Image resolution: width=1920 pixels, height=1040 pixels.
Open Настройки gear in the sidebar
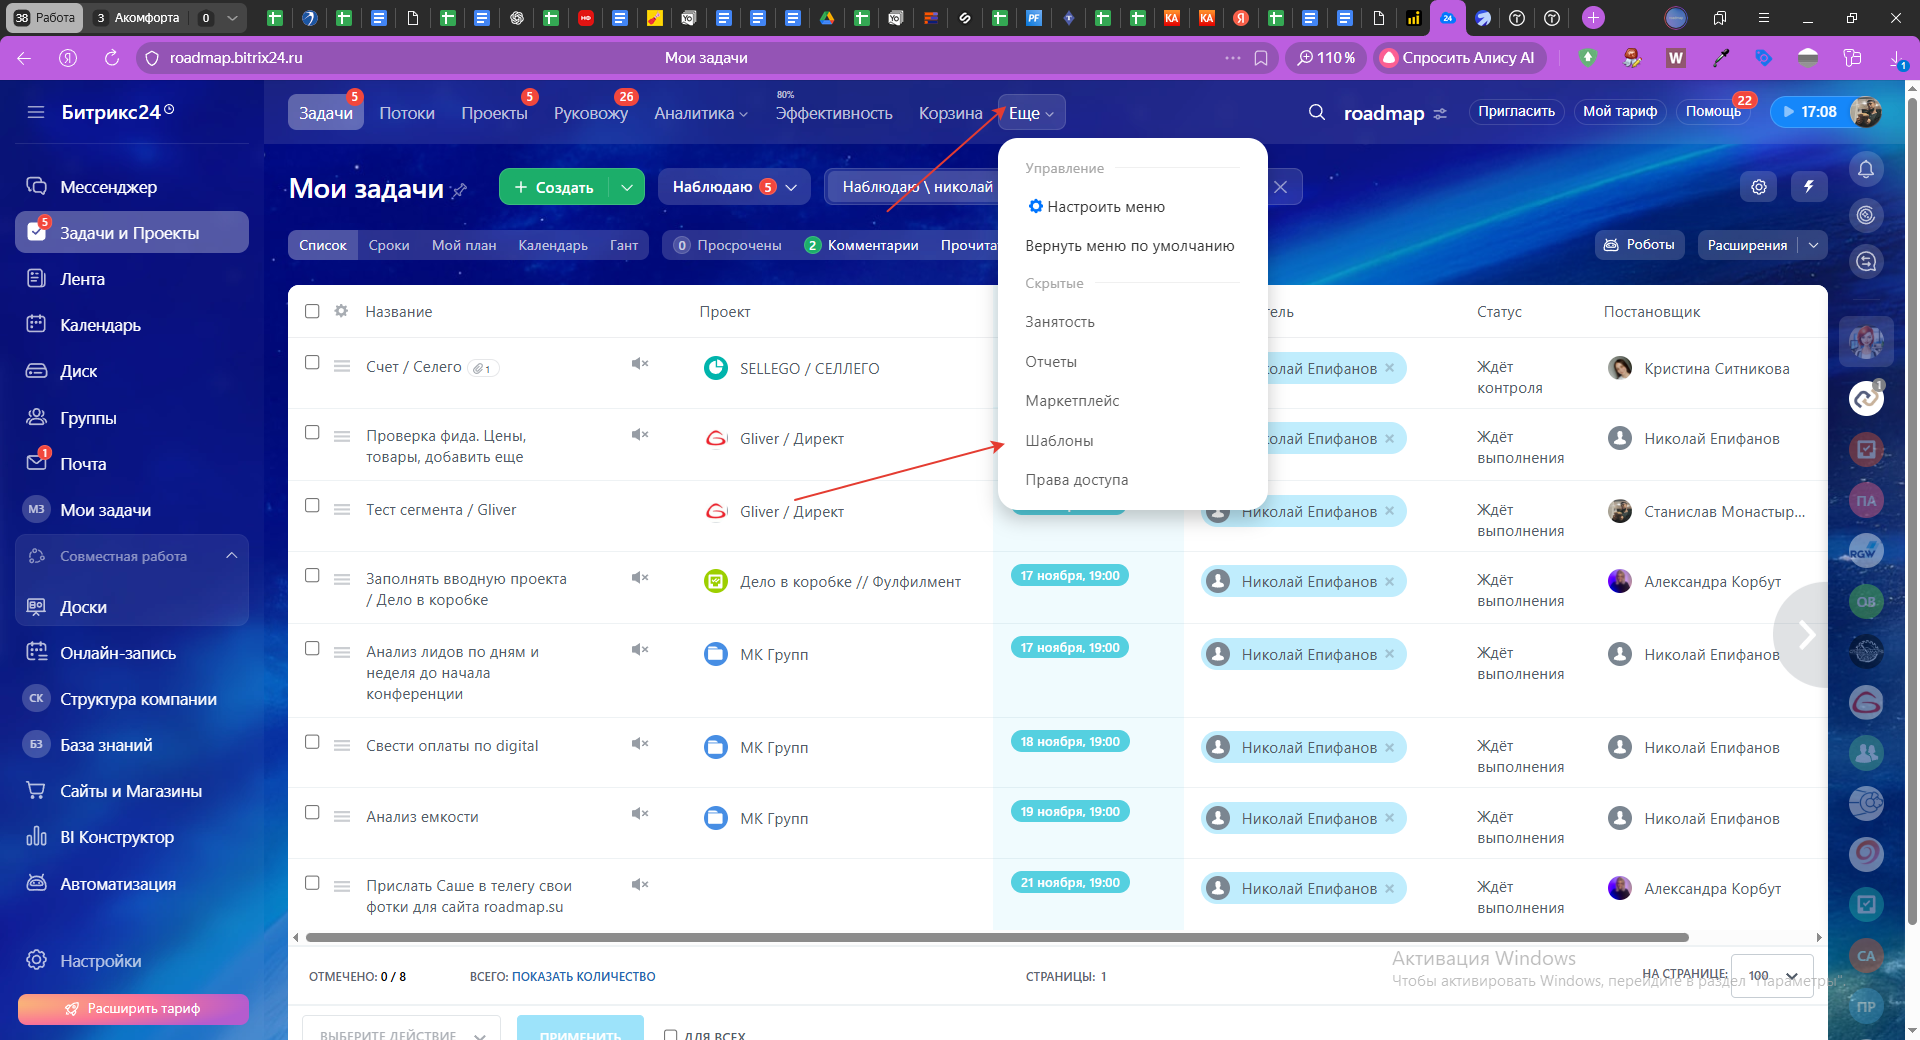pos(37,960)
